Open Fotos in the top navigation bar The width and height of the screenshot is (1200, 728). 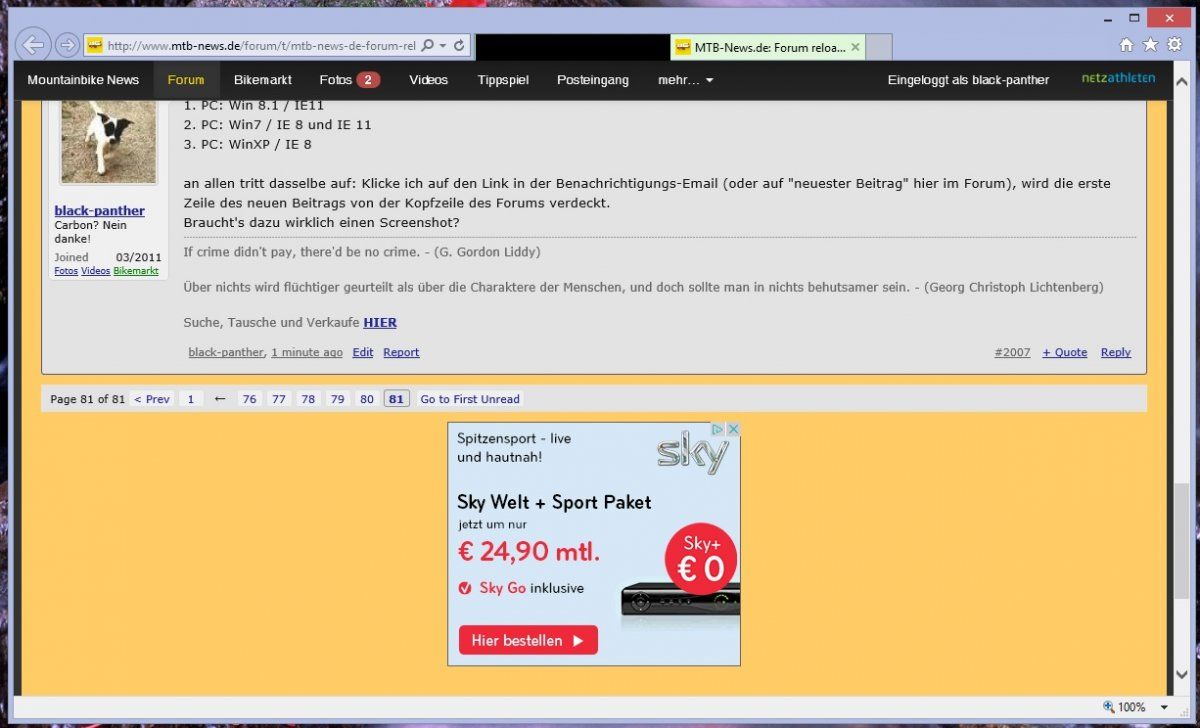tap(336, 80)
